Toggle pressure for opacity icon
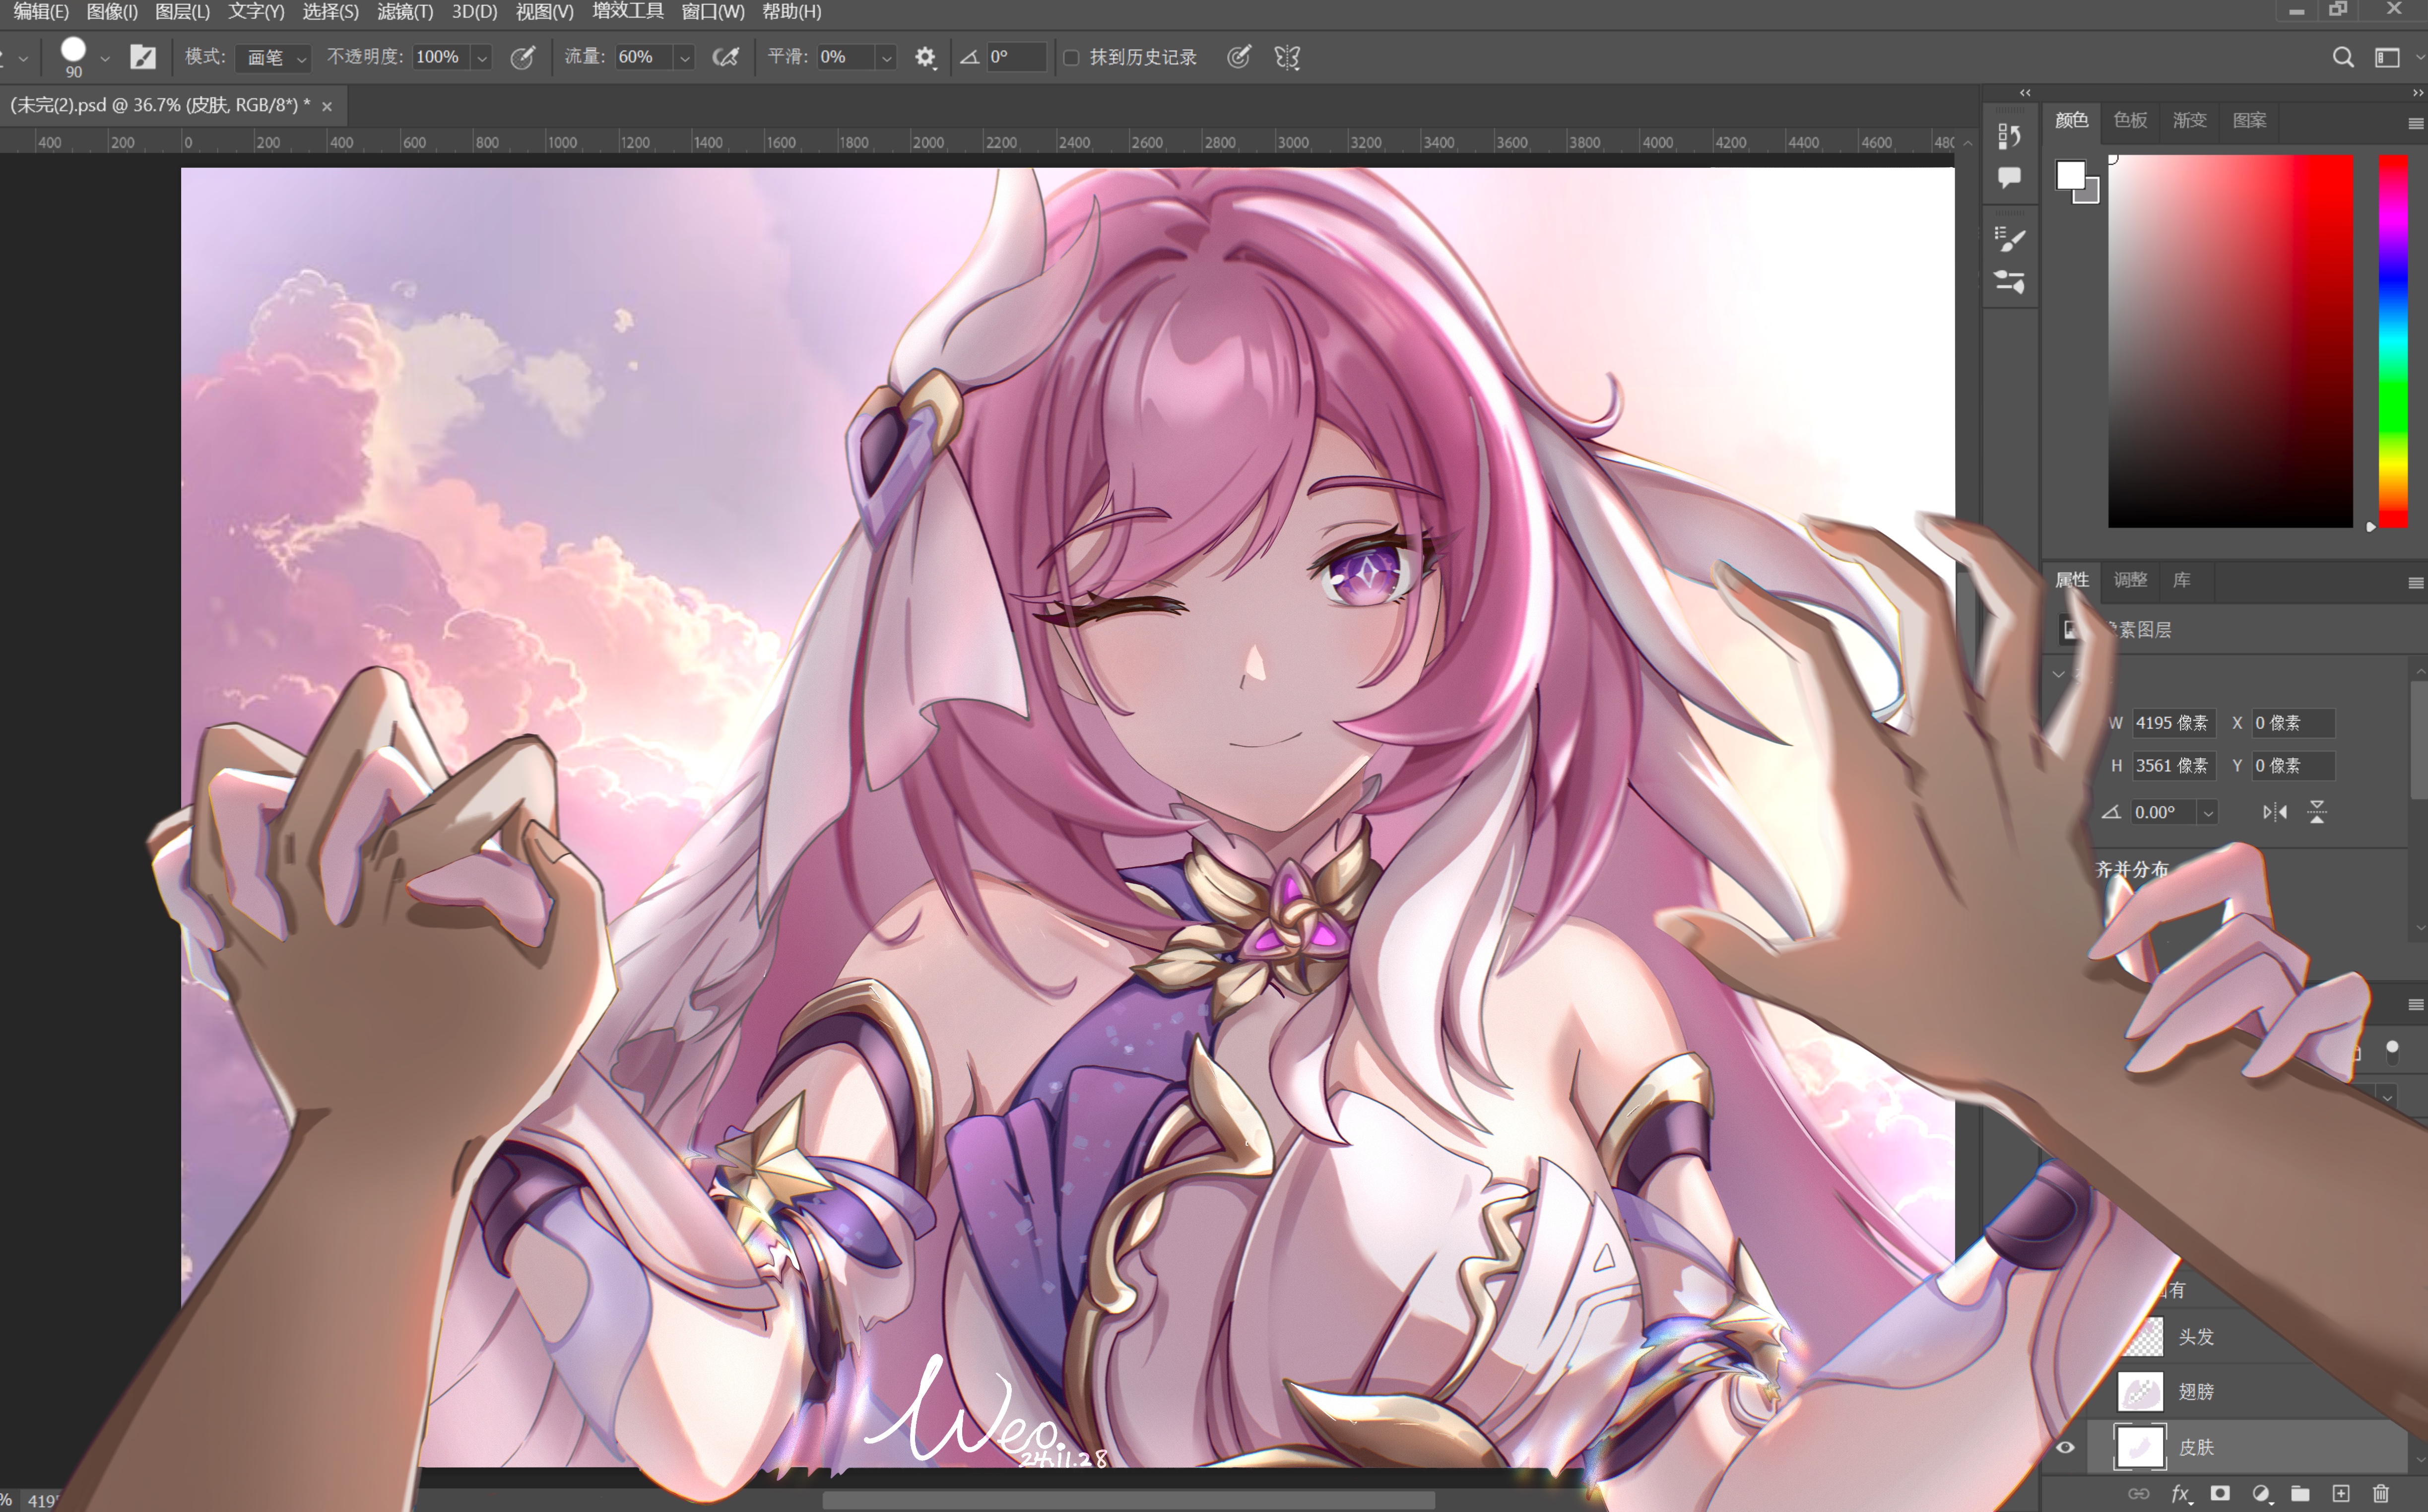This screenshot has height=1512, width=2428. (522, 57)
